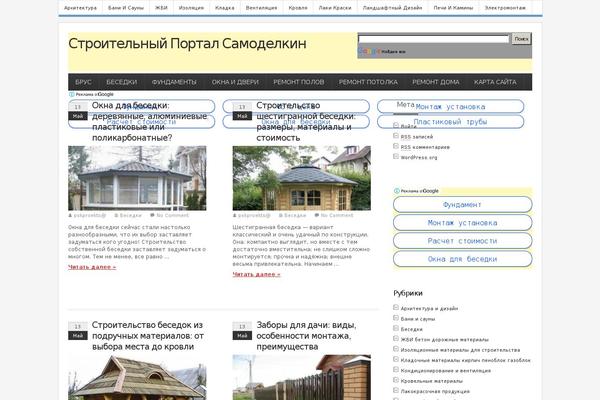The width and height of the screenshot is (600, 400).
Task: Click the author icon under the шестигранной беседки post
Action: 235,216
